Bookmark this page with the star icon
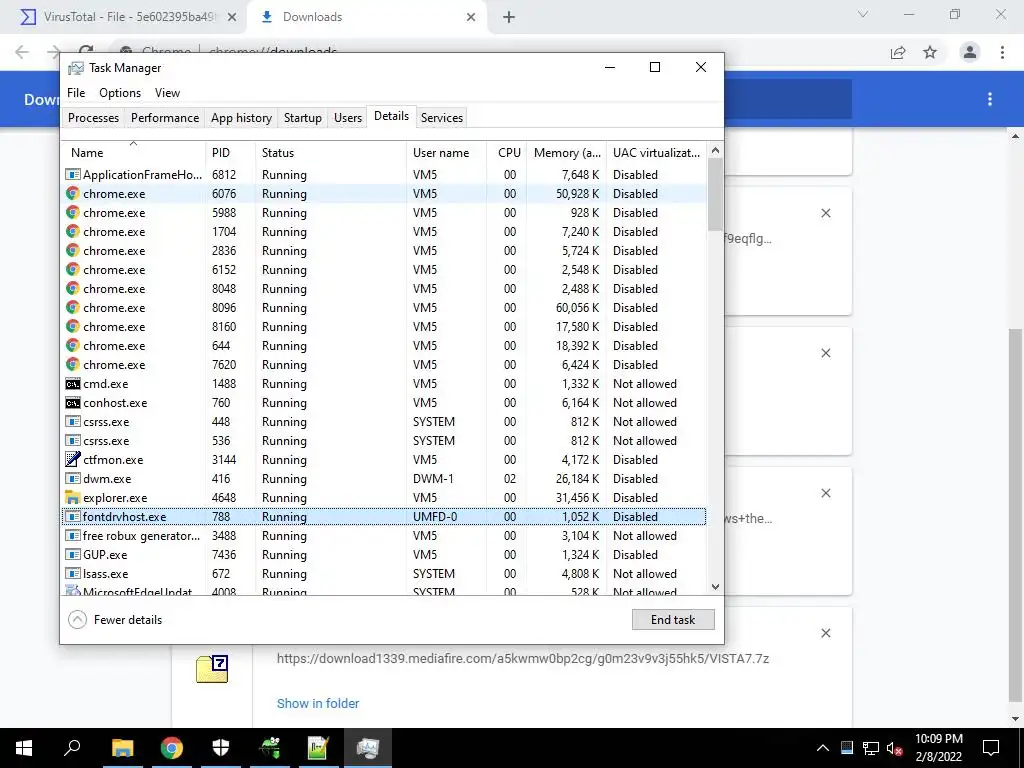 (930, 52)
